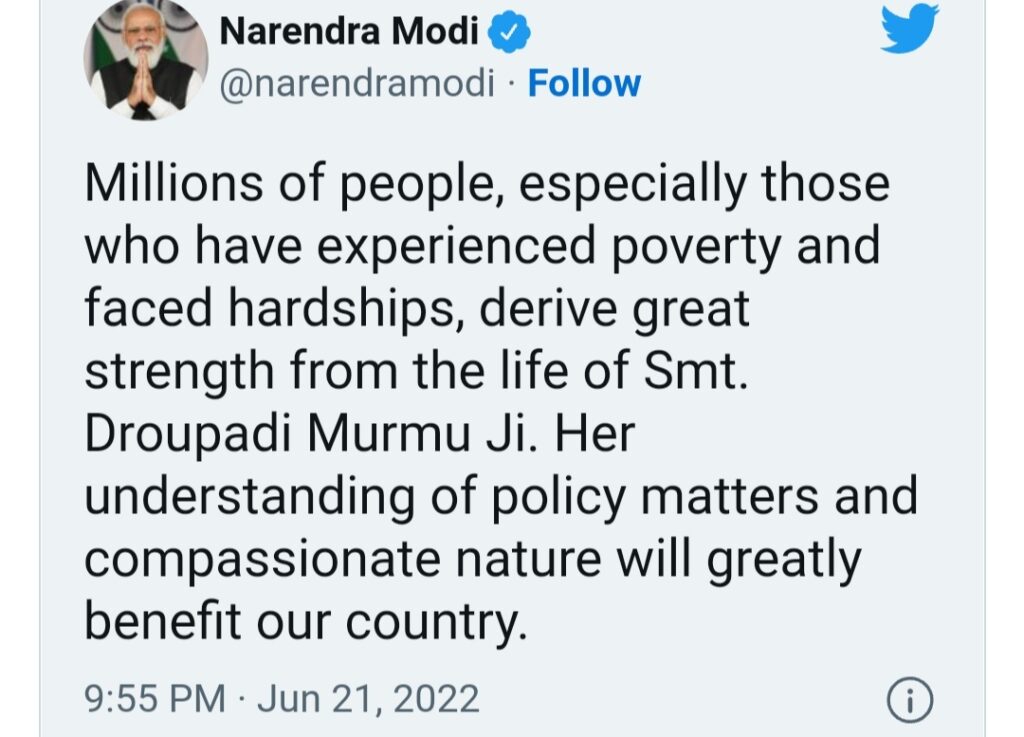Click the words "understanding of policy matters"
This screenshot has height=737, width=1024.
[x=451, y=497]
